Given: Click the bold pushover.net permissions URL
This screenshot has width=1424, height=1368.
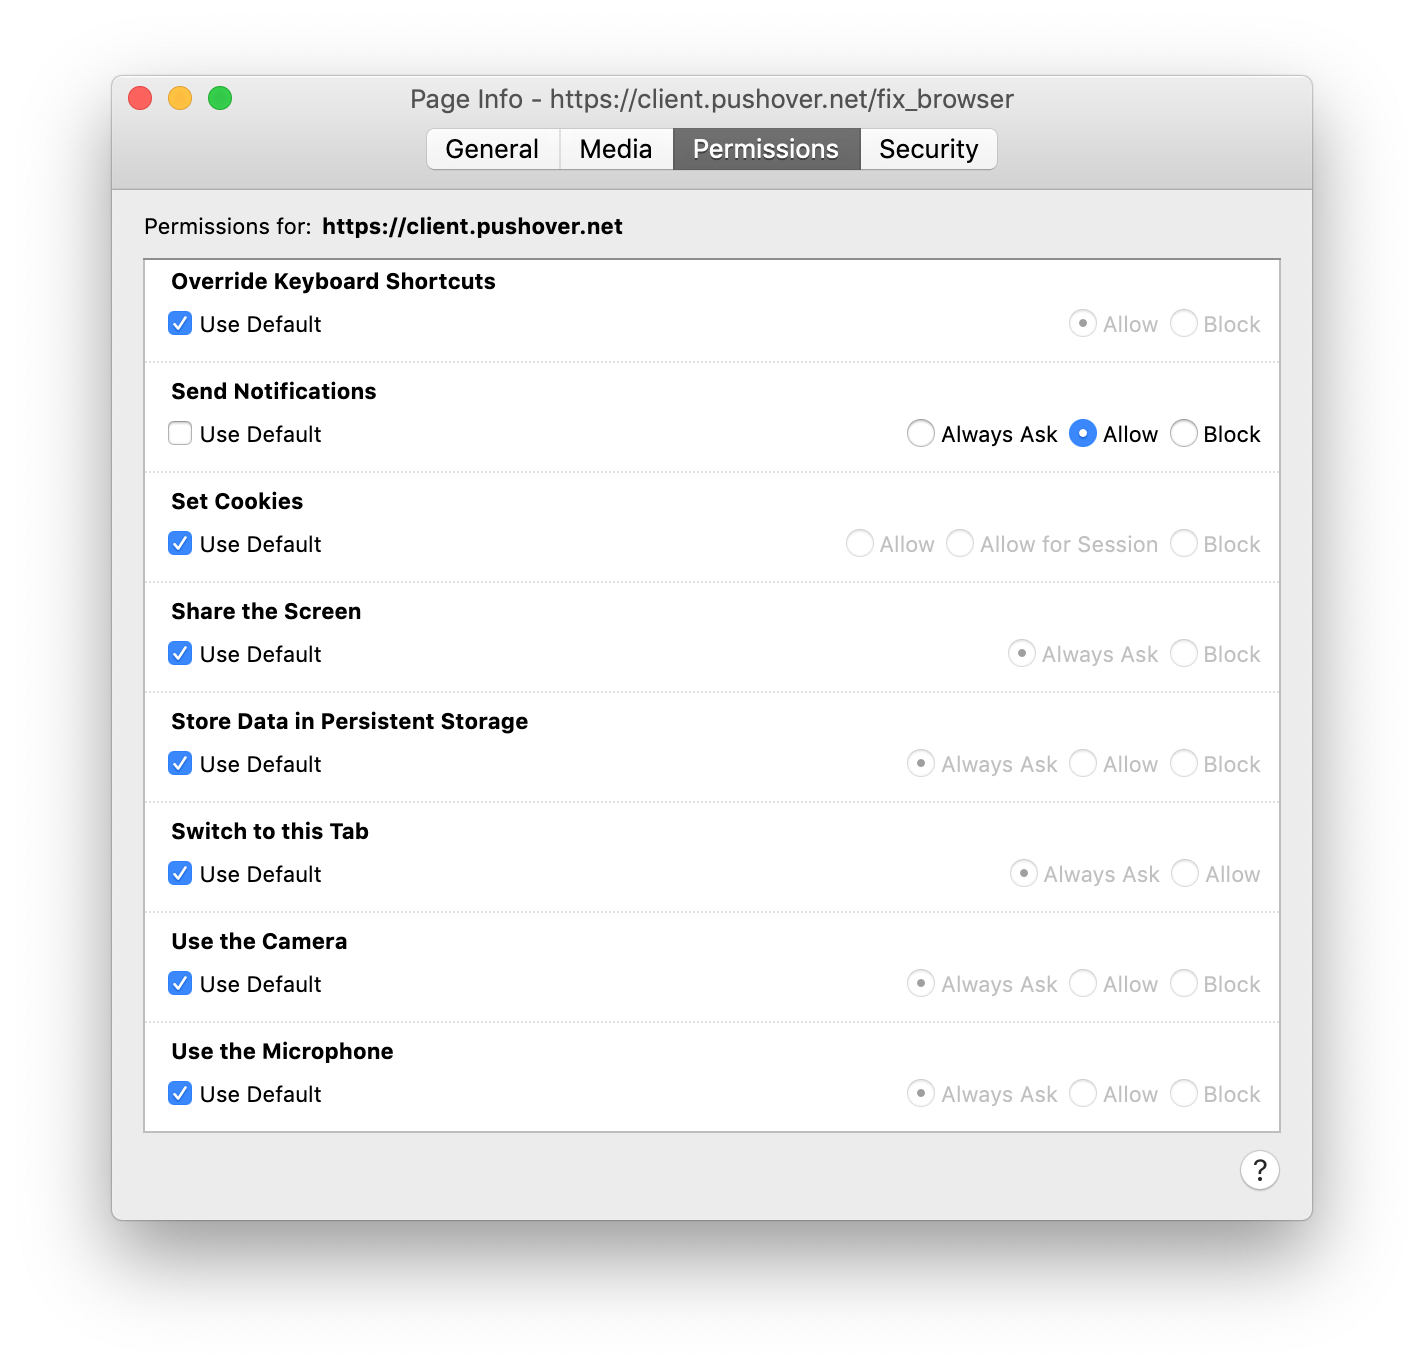Looking at the screenshot, I should [x=472, y=226].
